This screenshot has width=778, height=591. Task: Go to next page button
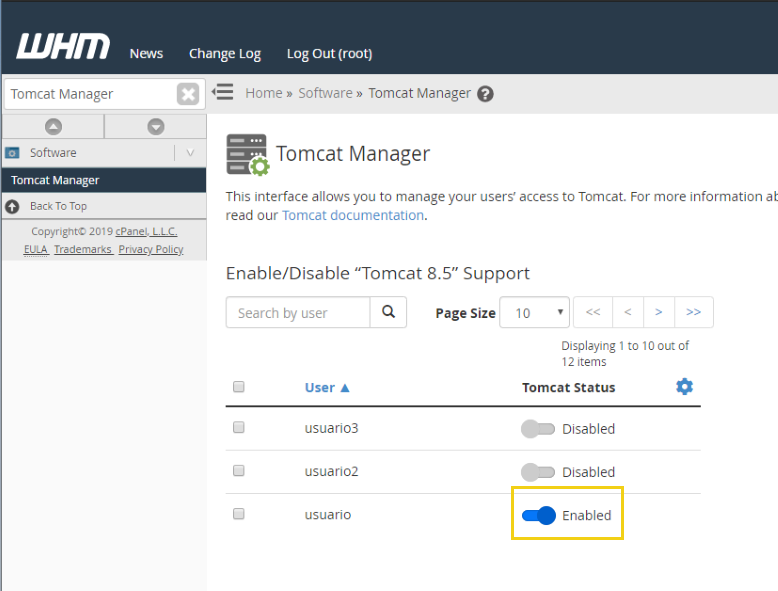coord(659,312)
